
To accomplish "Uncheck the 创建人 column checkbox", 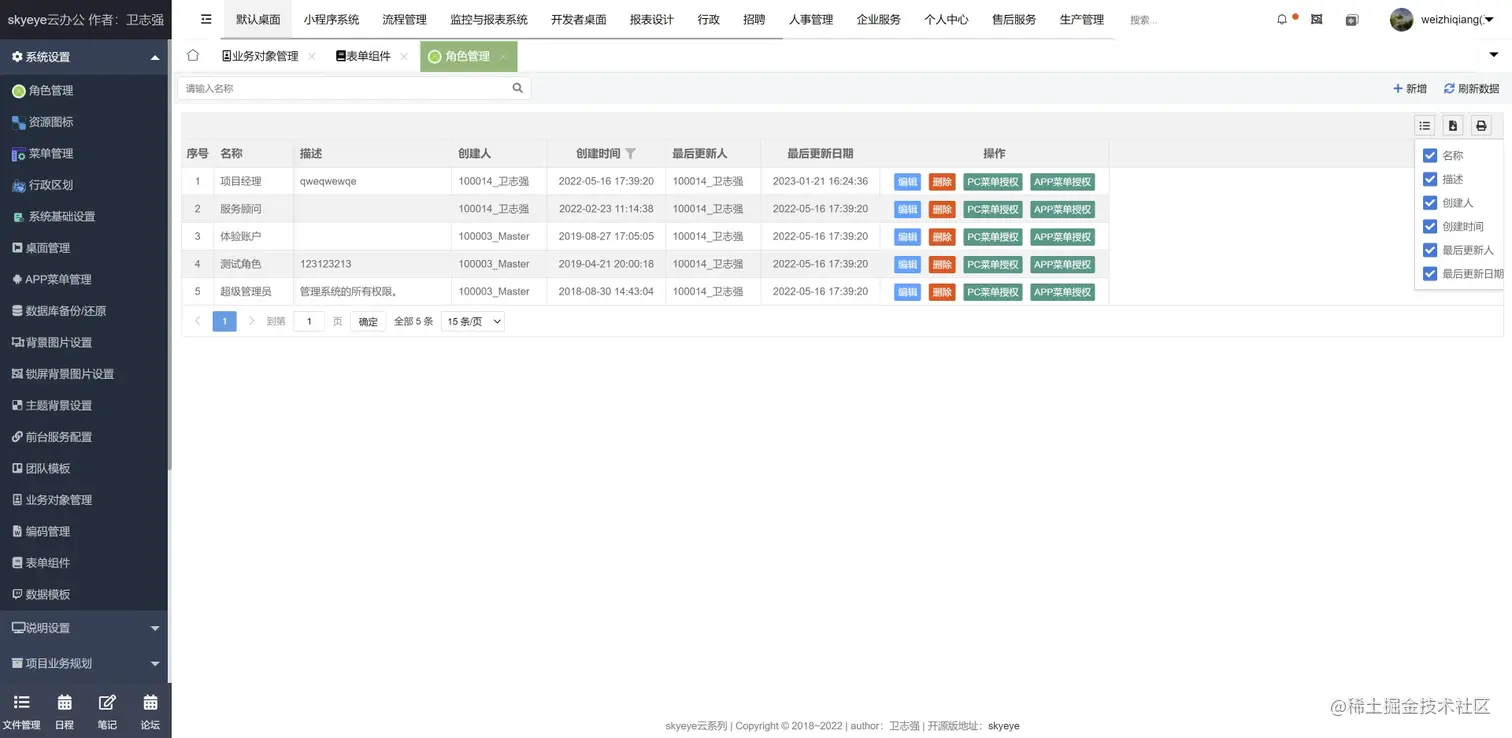I will [1430, 202].
